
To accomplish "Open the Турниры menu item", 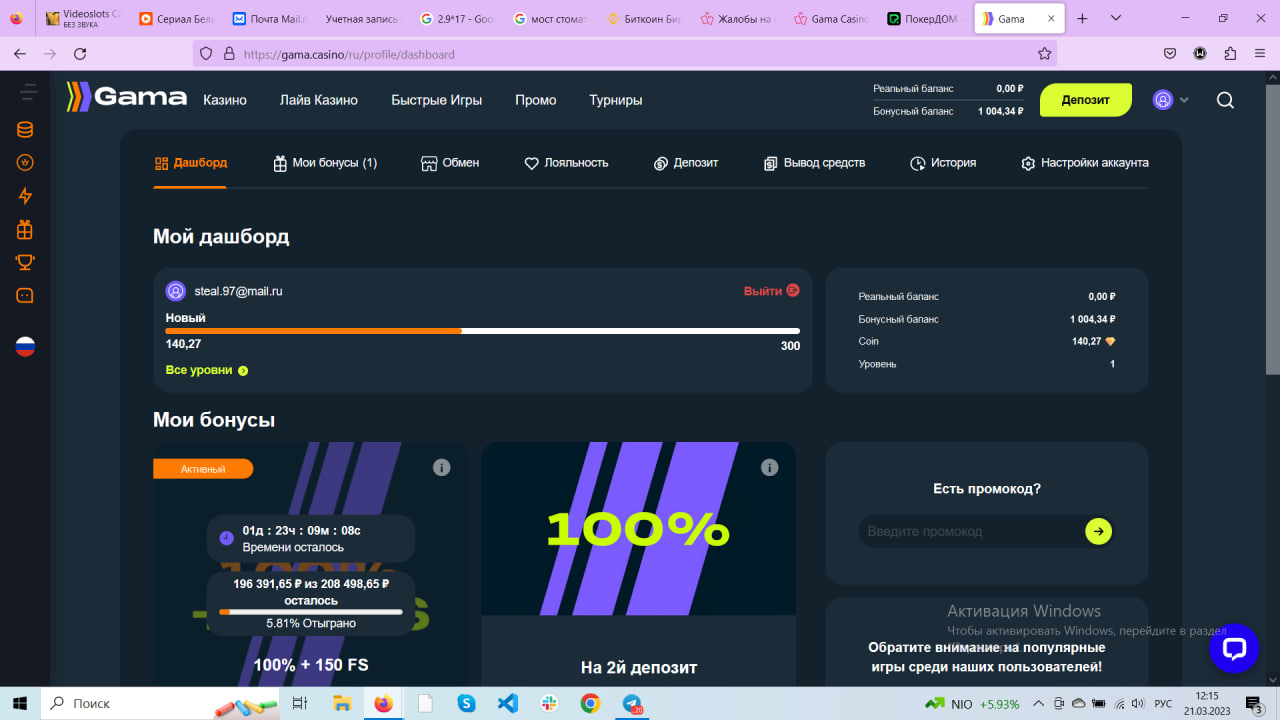I will (x=616, y=100).
